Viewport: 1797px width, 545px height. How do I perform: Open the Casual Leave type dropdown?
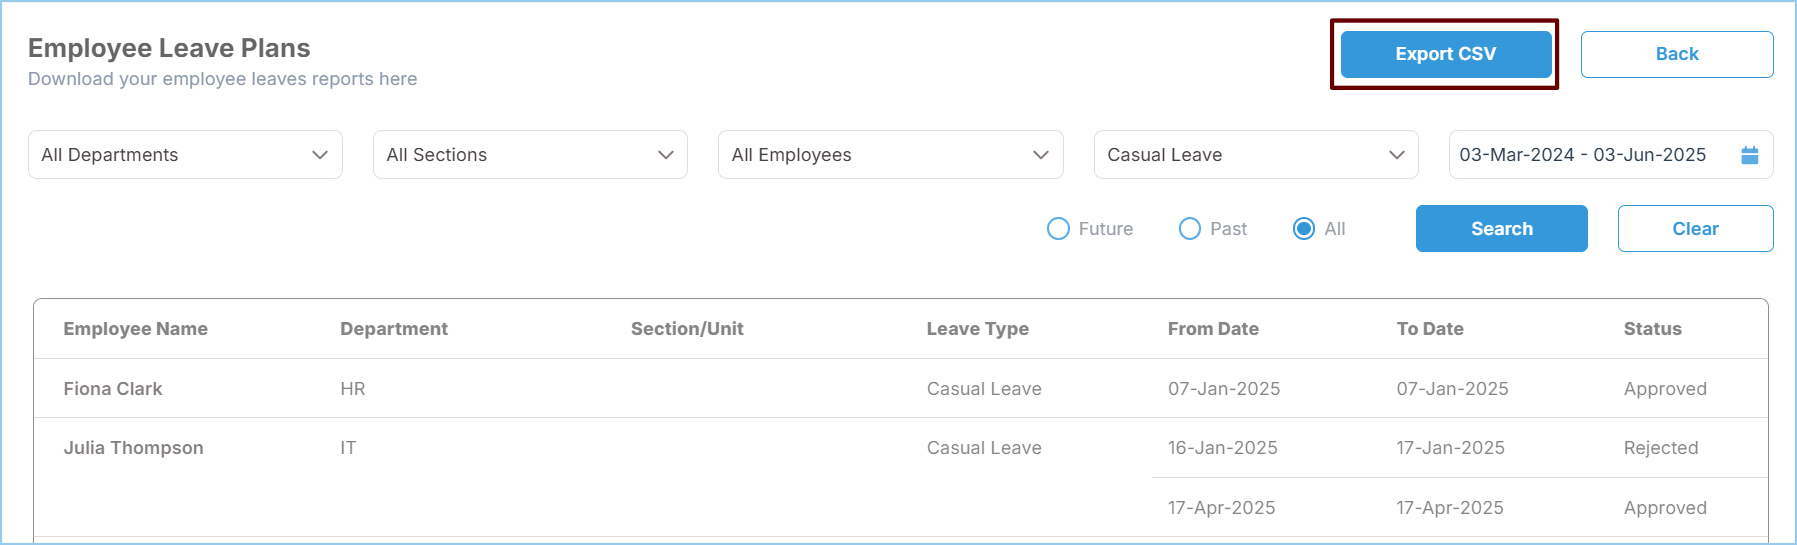pyautogui.click(x=1255, y=155)
